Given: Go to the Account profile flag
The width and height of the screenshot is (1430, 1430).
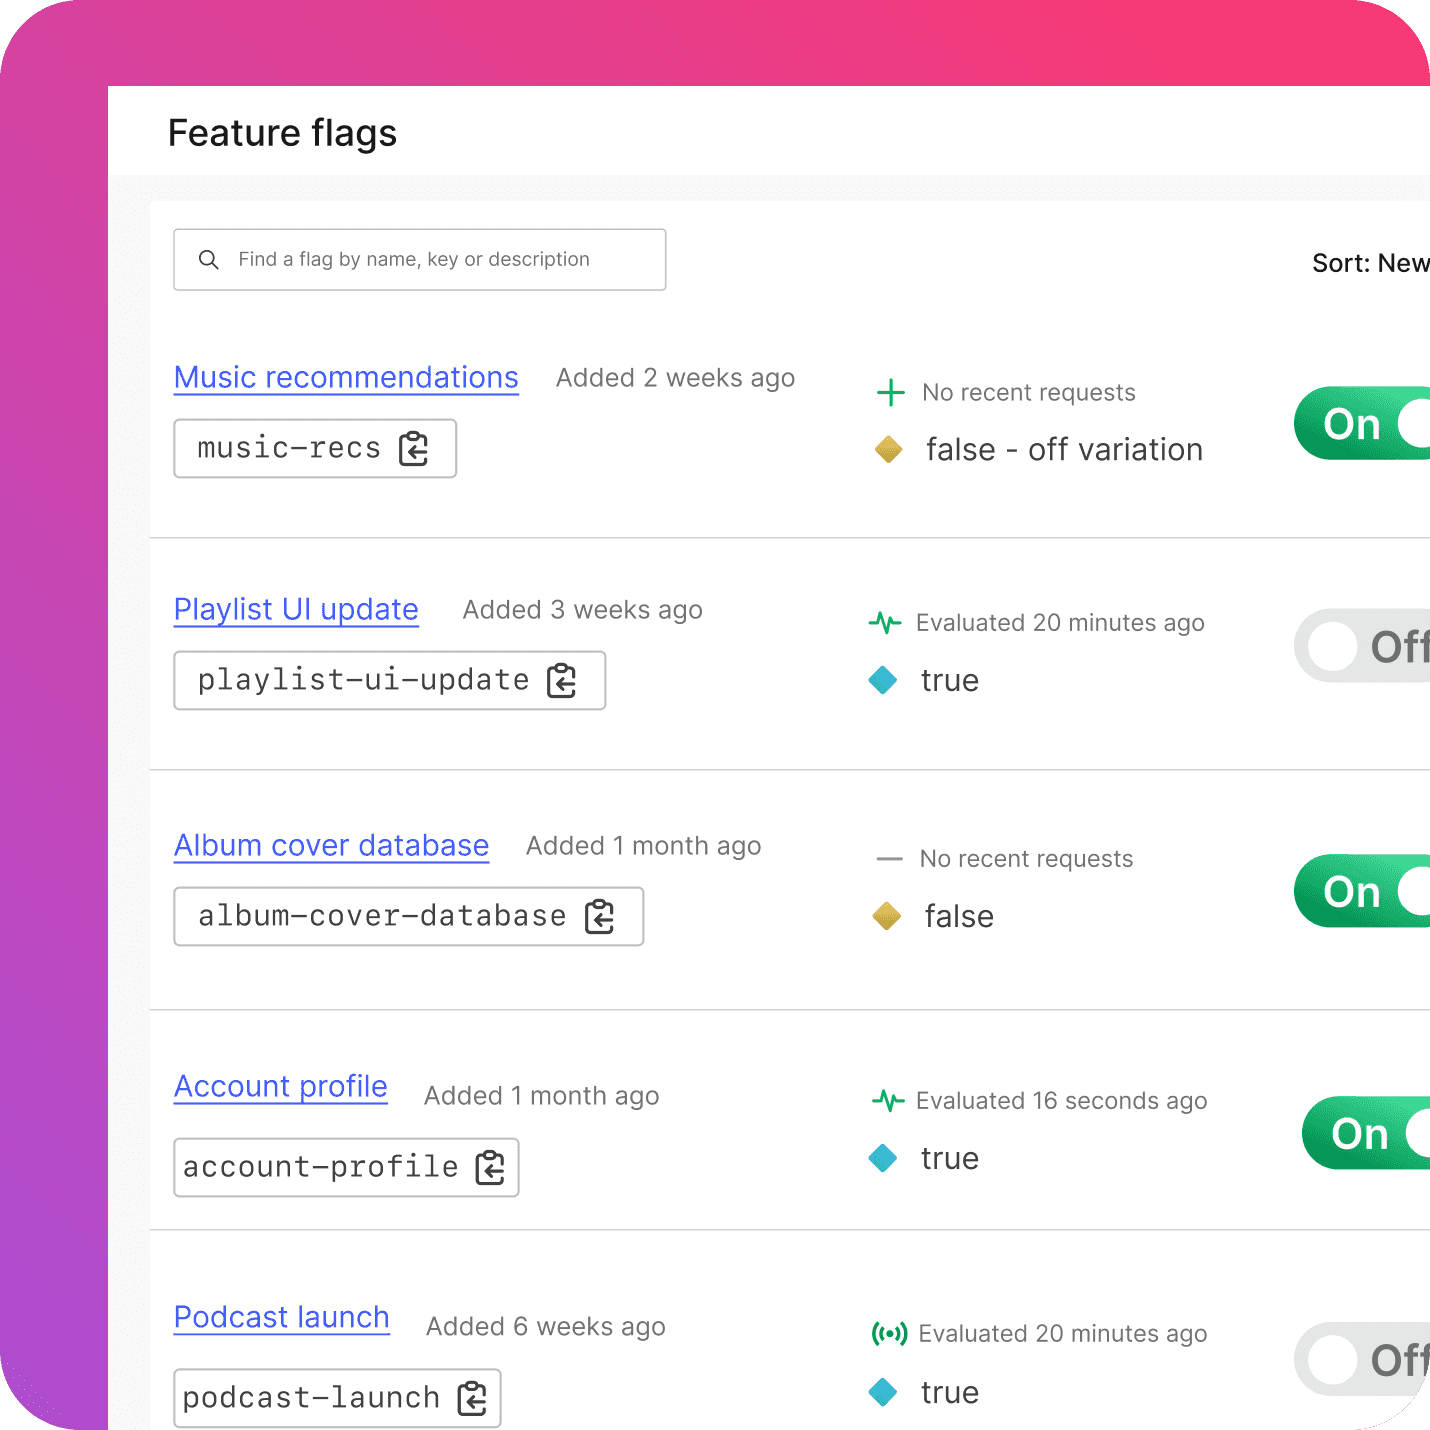Looking at the screenshot, I should pyautogui.click(x=281, y=1087).
